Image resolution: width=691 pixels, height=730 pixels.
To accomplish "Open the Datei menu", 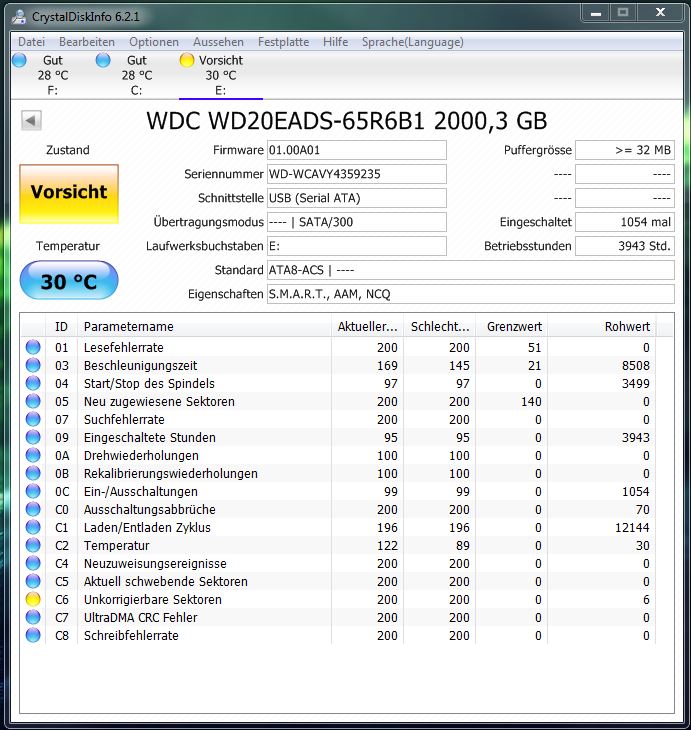I will pos(32,42).
